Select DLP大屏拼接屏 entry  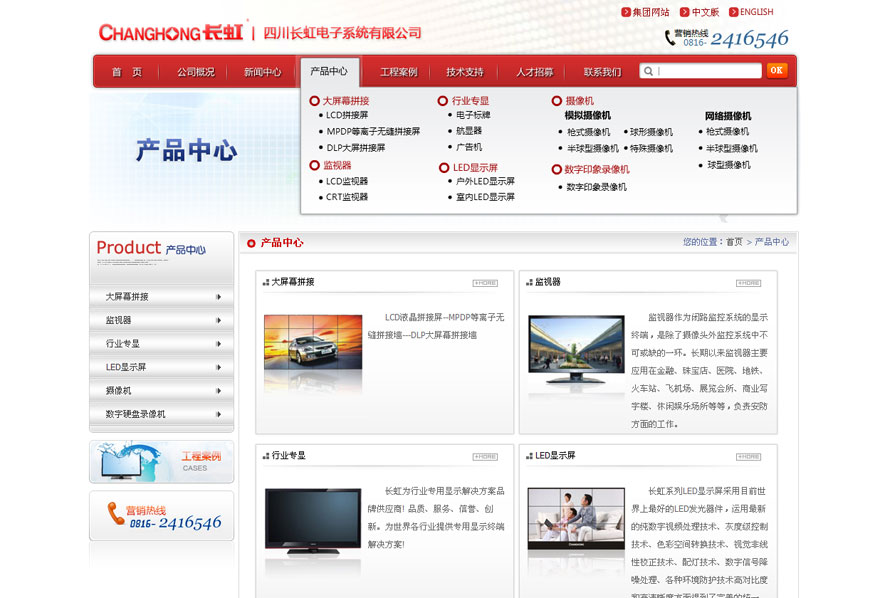[356, 148]
